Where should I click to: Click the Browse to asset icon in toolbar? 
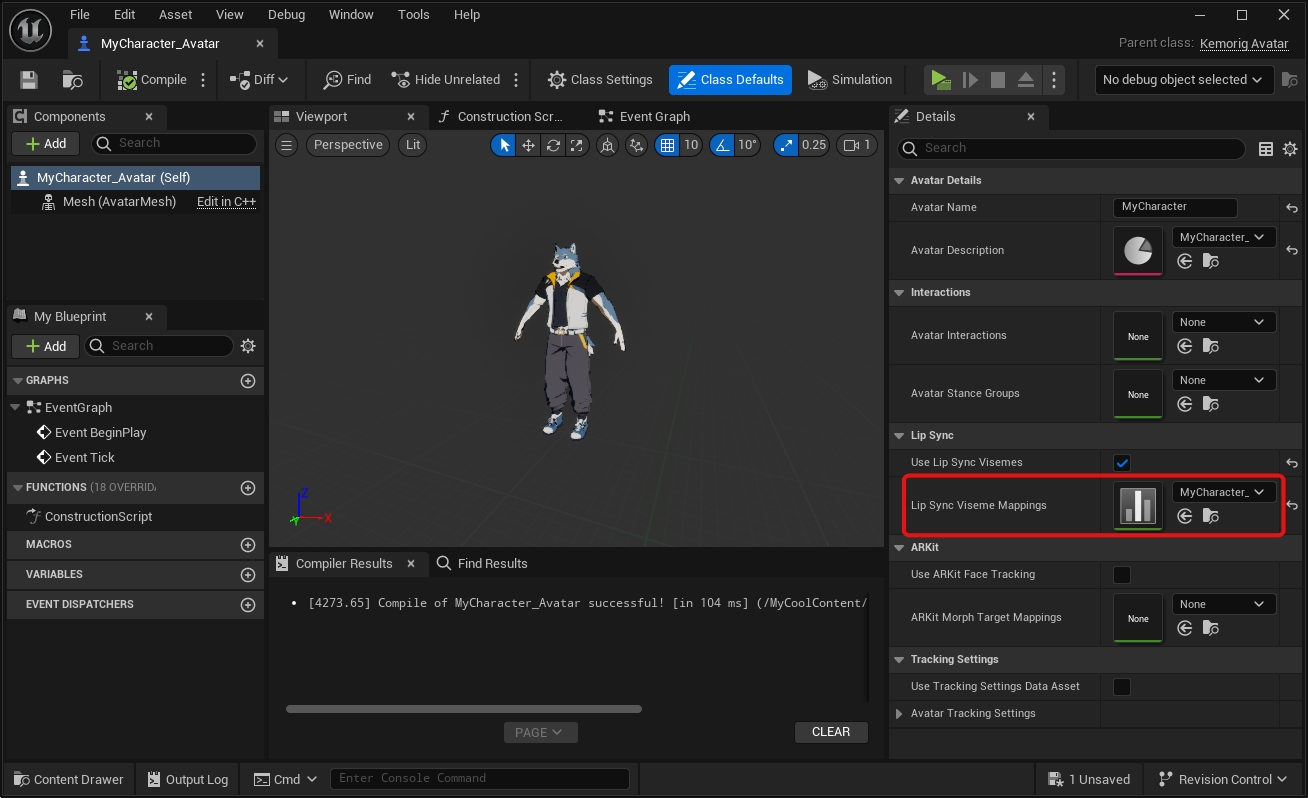tap(72, 80)
